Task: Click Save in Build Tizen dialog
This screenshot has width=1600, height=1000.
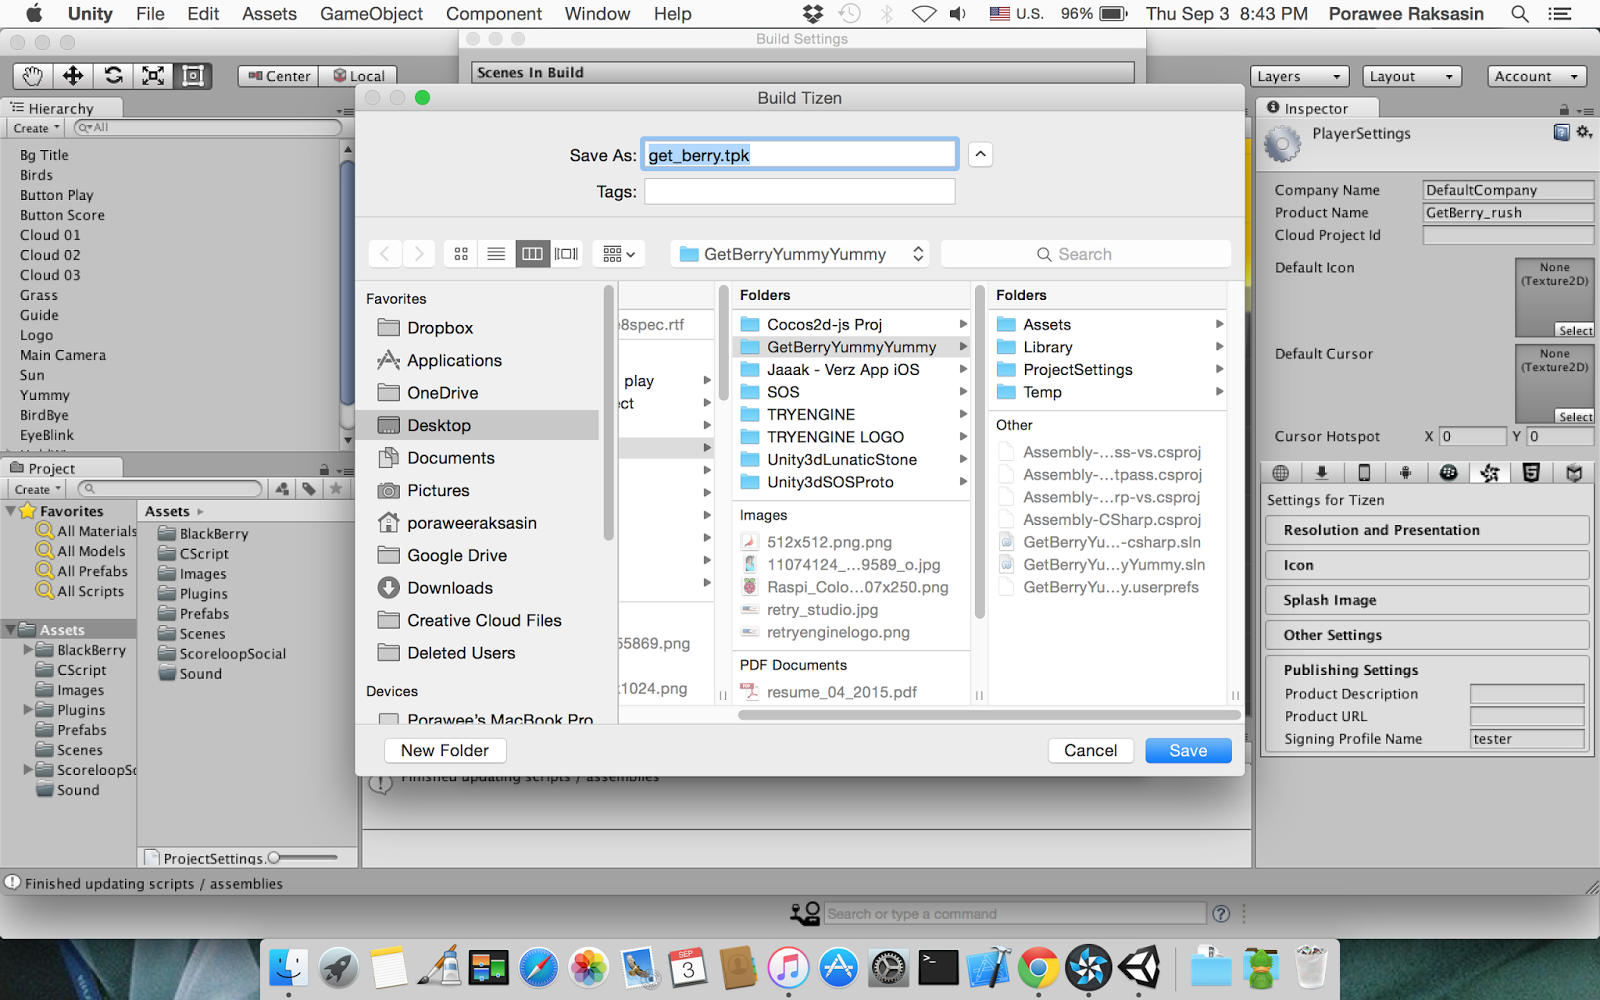Action: 1188,750
